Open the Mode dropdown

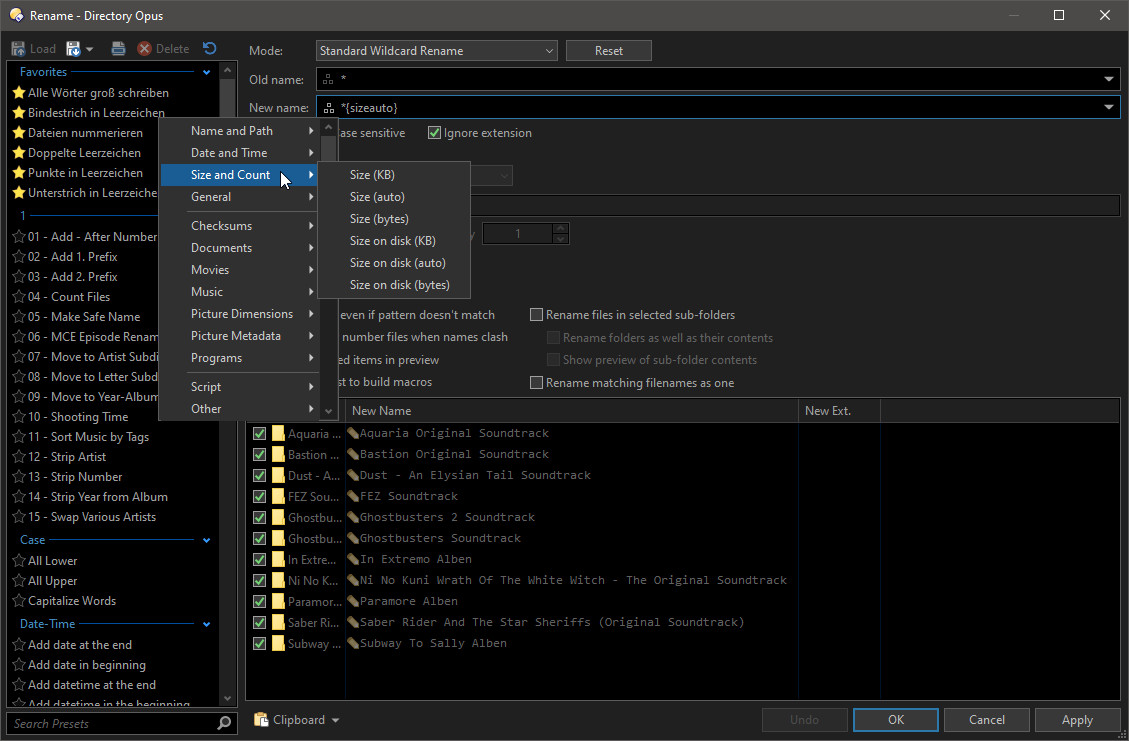click(436, 50)
